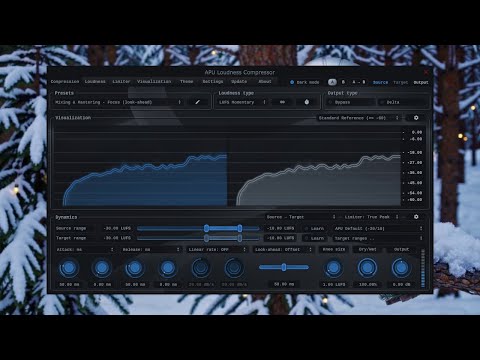Click the Target range minimum -30.00 LUFS field
The height and width of the screenshot is (360, 480).
click(x=117, y=238)
